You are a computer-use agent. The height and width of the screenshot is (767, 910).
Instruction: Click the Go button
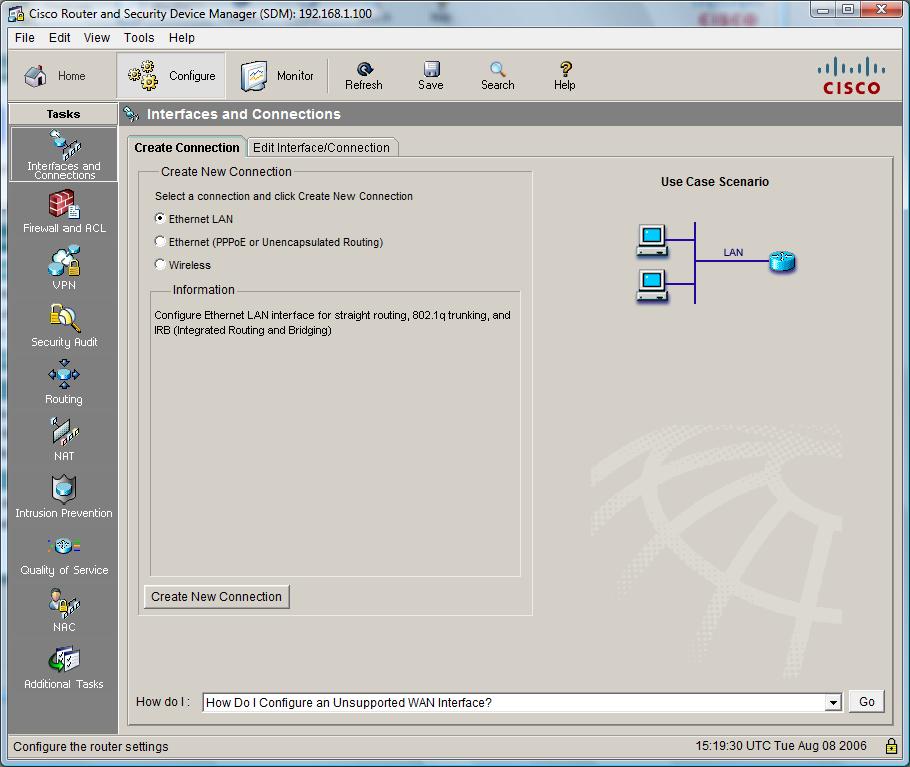point(866,702)
